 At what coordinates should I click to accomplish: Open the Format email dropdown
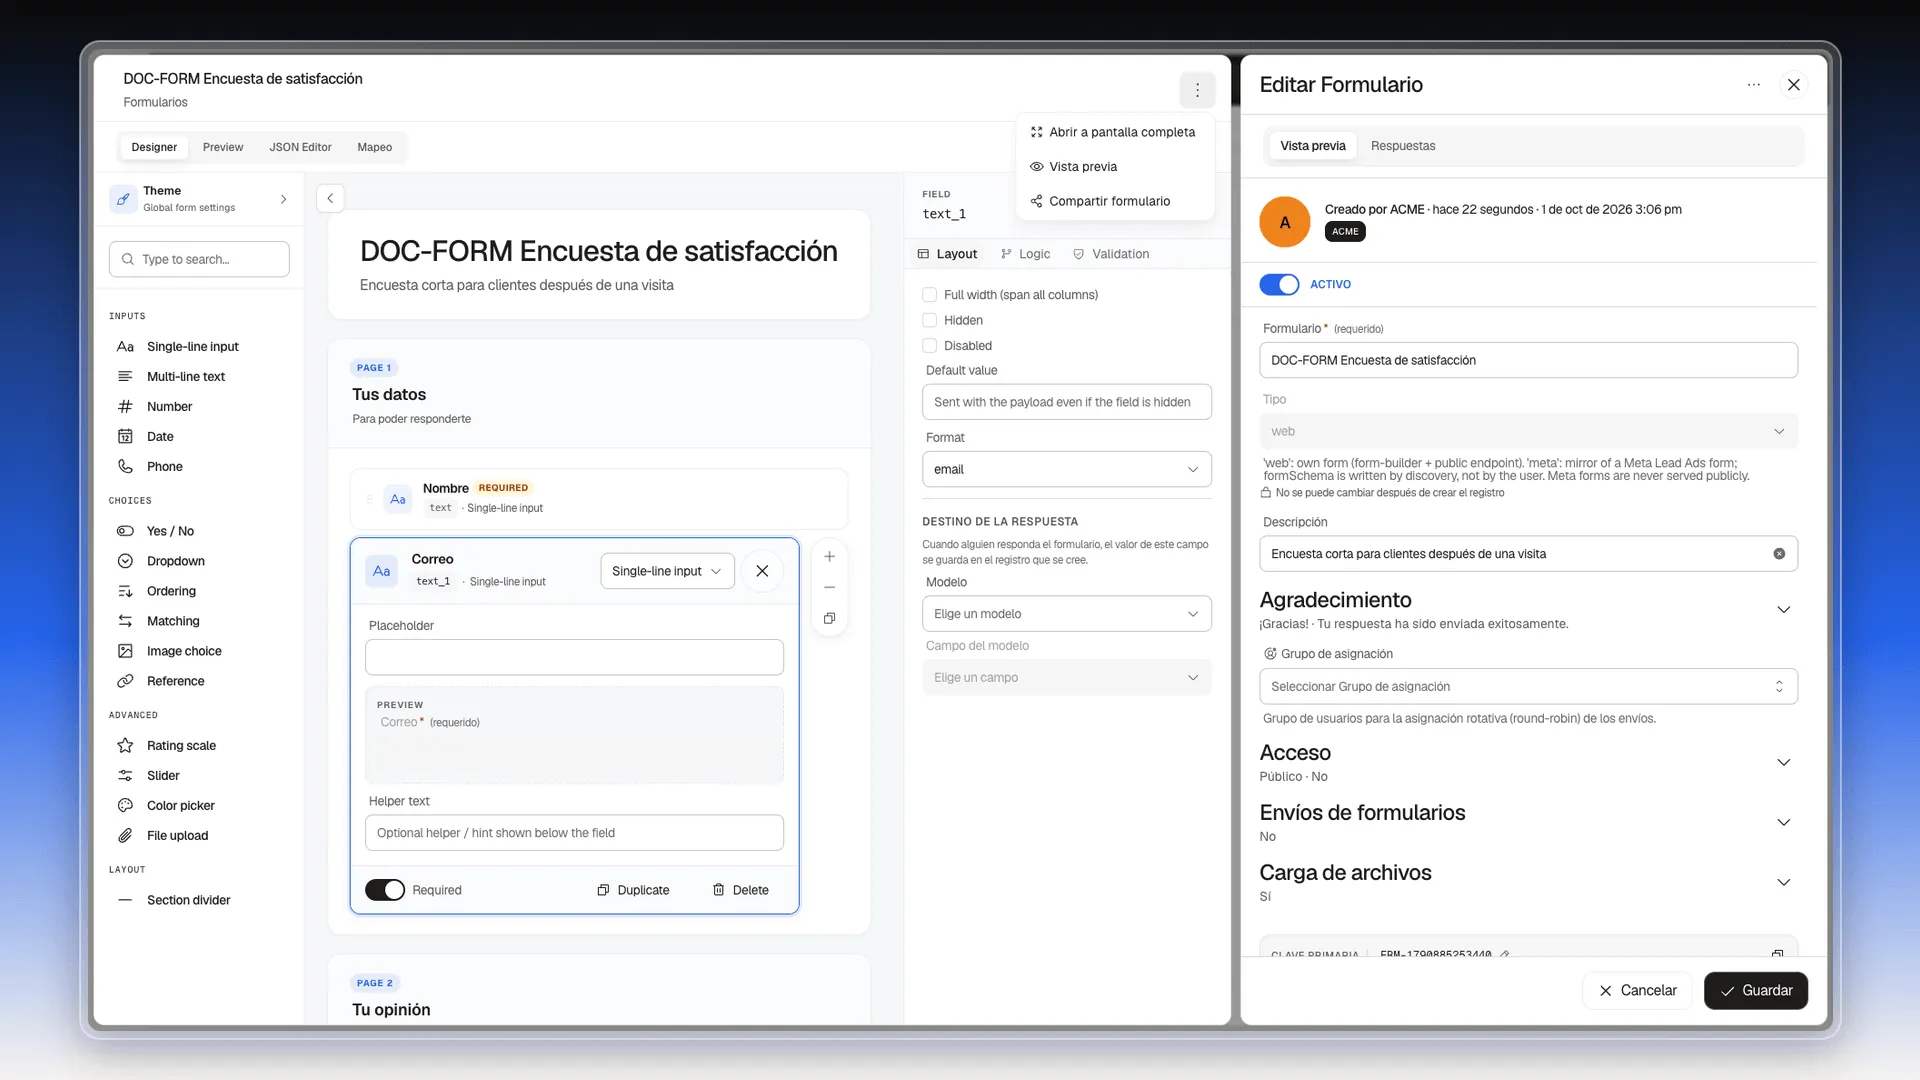pos(1066,470)
